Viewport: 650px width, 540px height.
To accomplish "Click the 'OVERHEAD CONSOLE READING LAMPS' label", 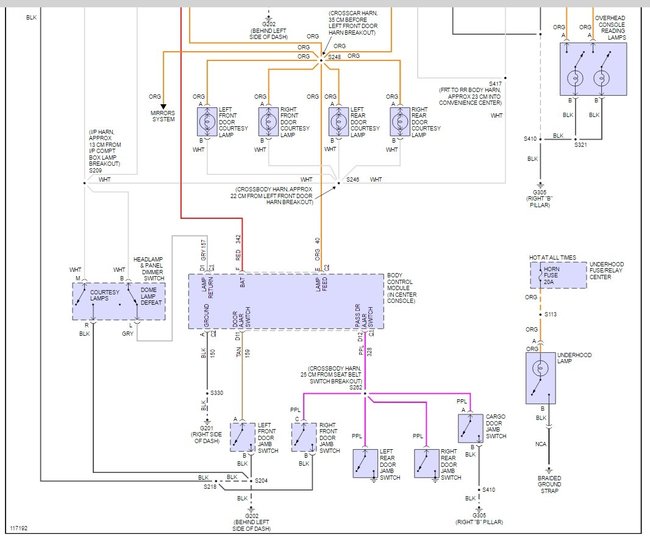I will coord(610,28).
